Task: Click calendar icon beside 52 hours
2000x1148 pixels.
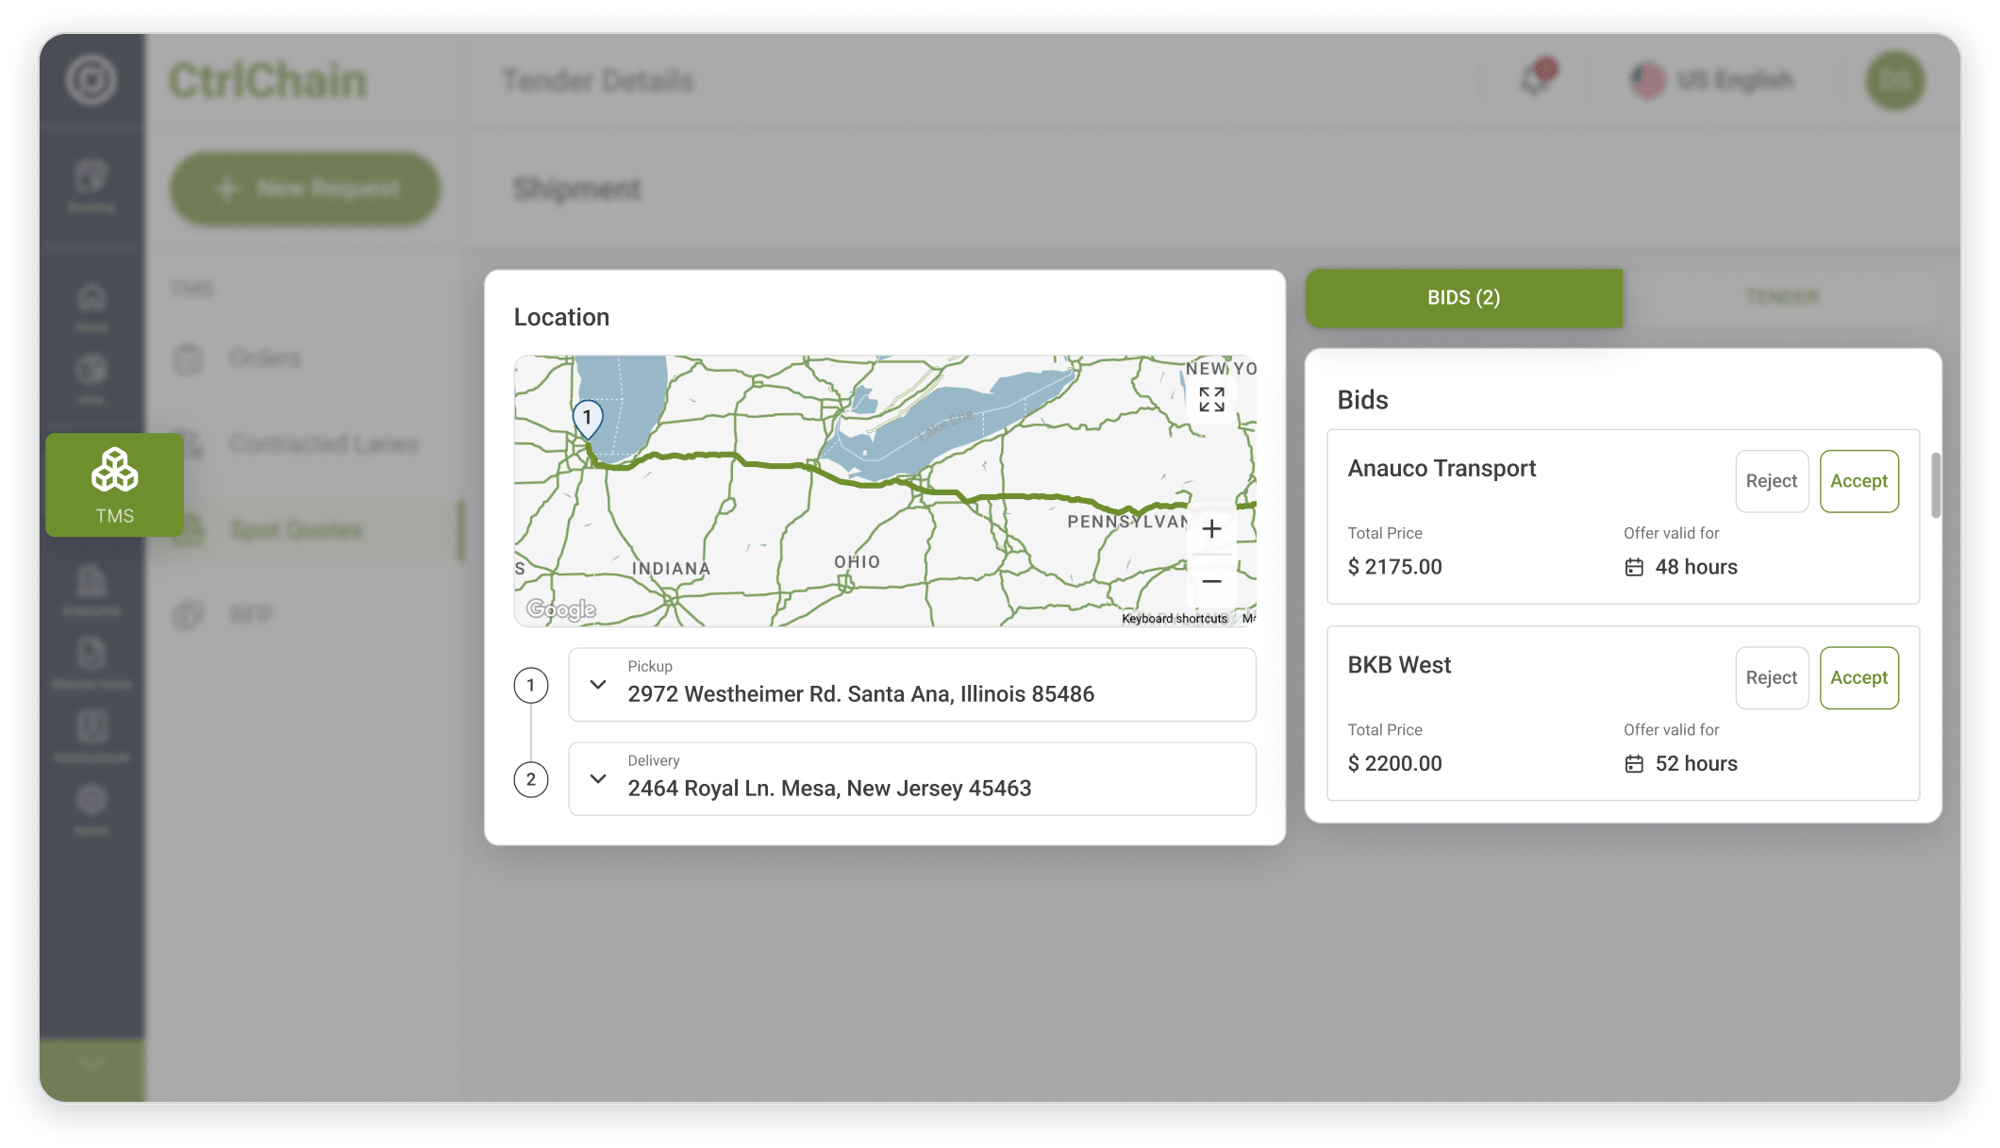Action: tap(1634, 764)
